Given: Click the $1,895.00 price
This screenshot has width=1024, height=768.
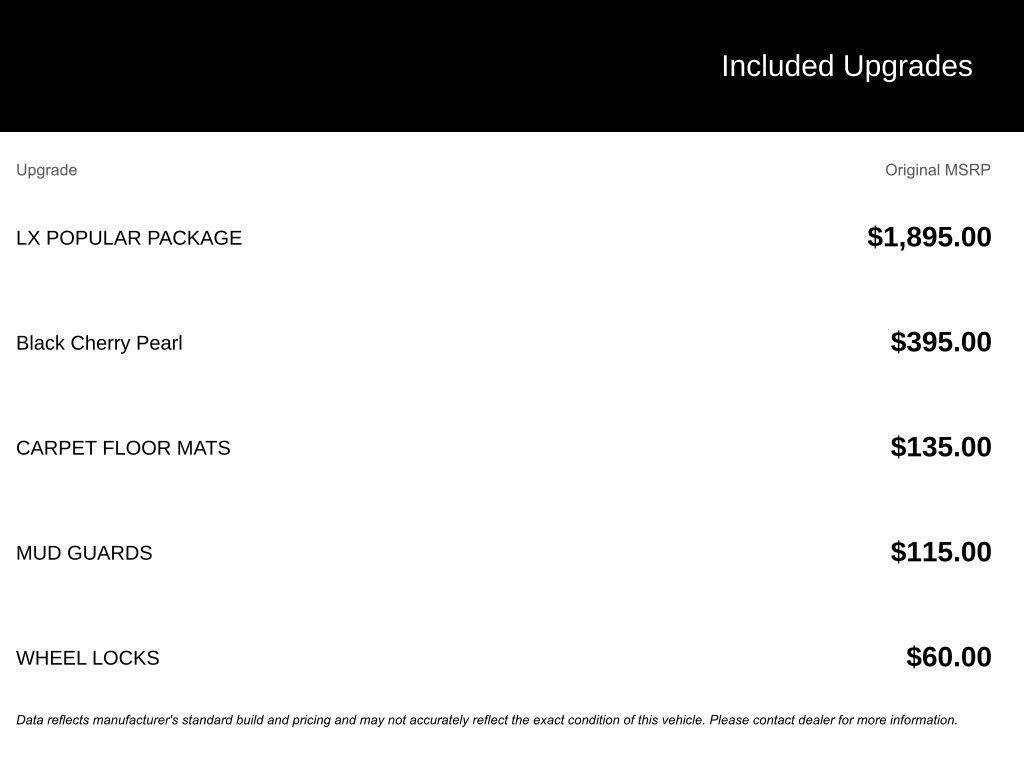Looking at the screenshot, I should 929,237.
